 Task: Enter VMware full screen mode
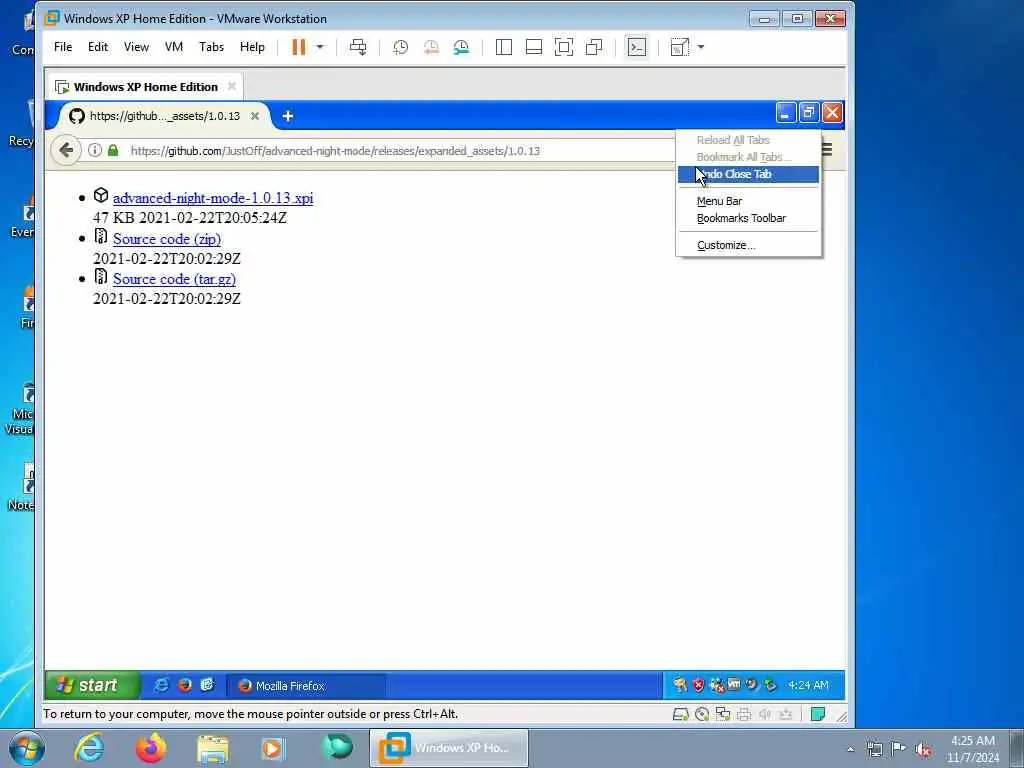click(x=564, y=47)
